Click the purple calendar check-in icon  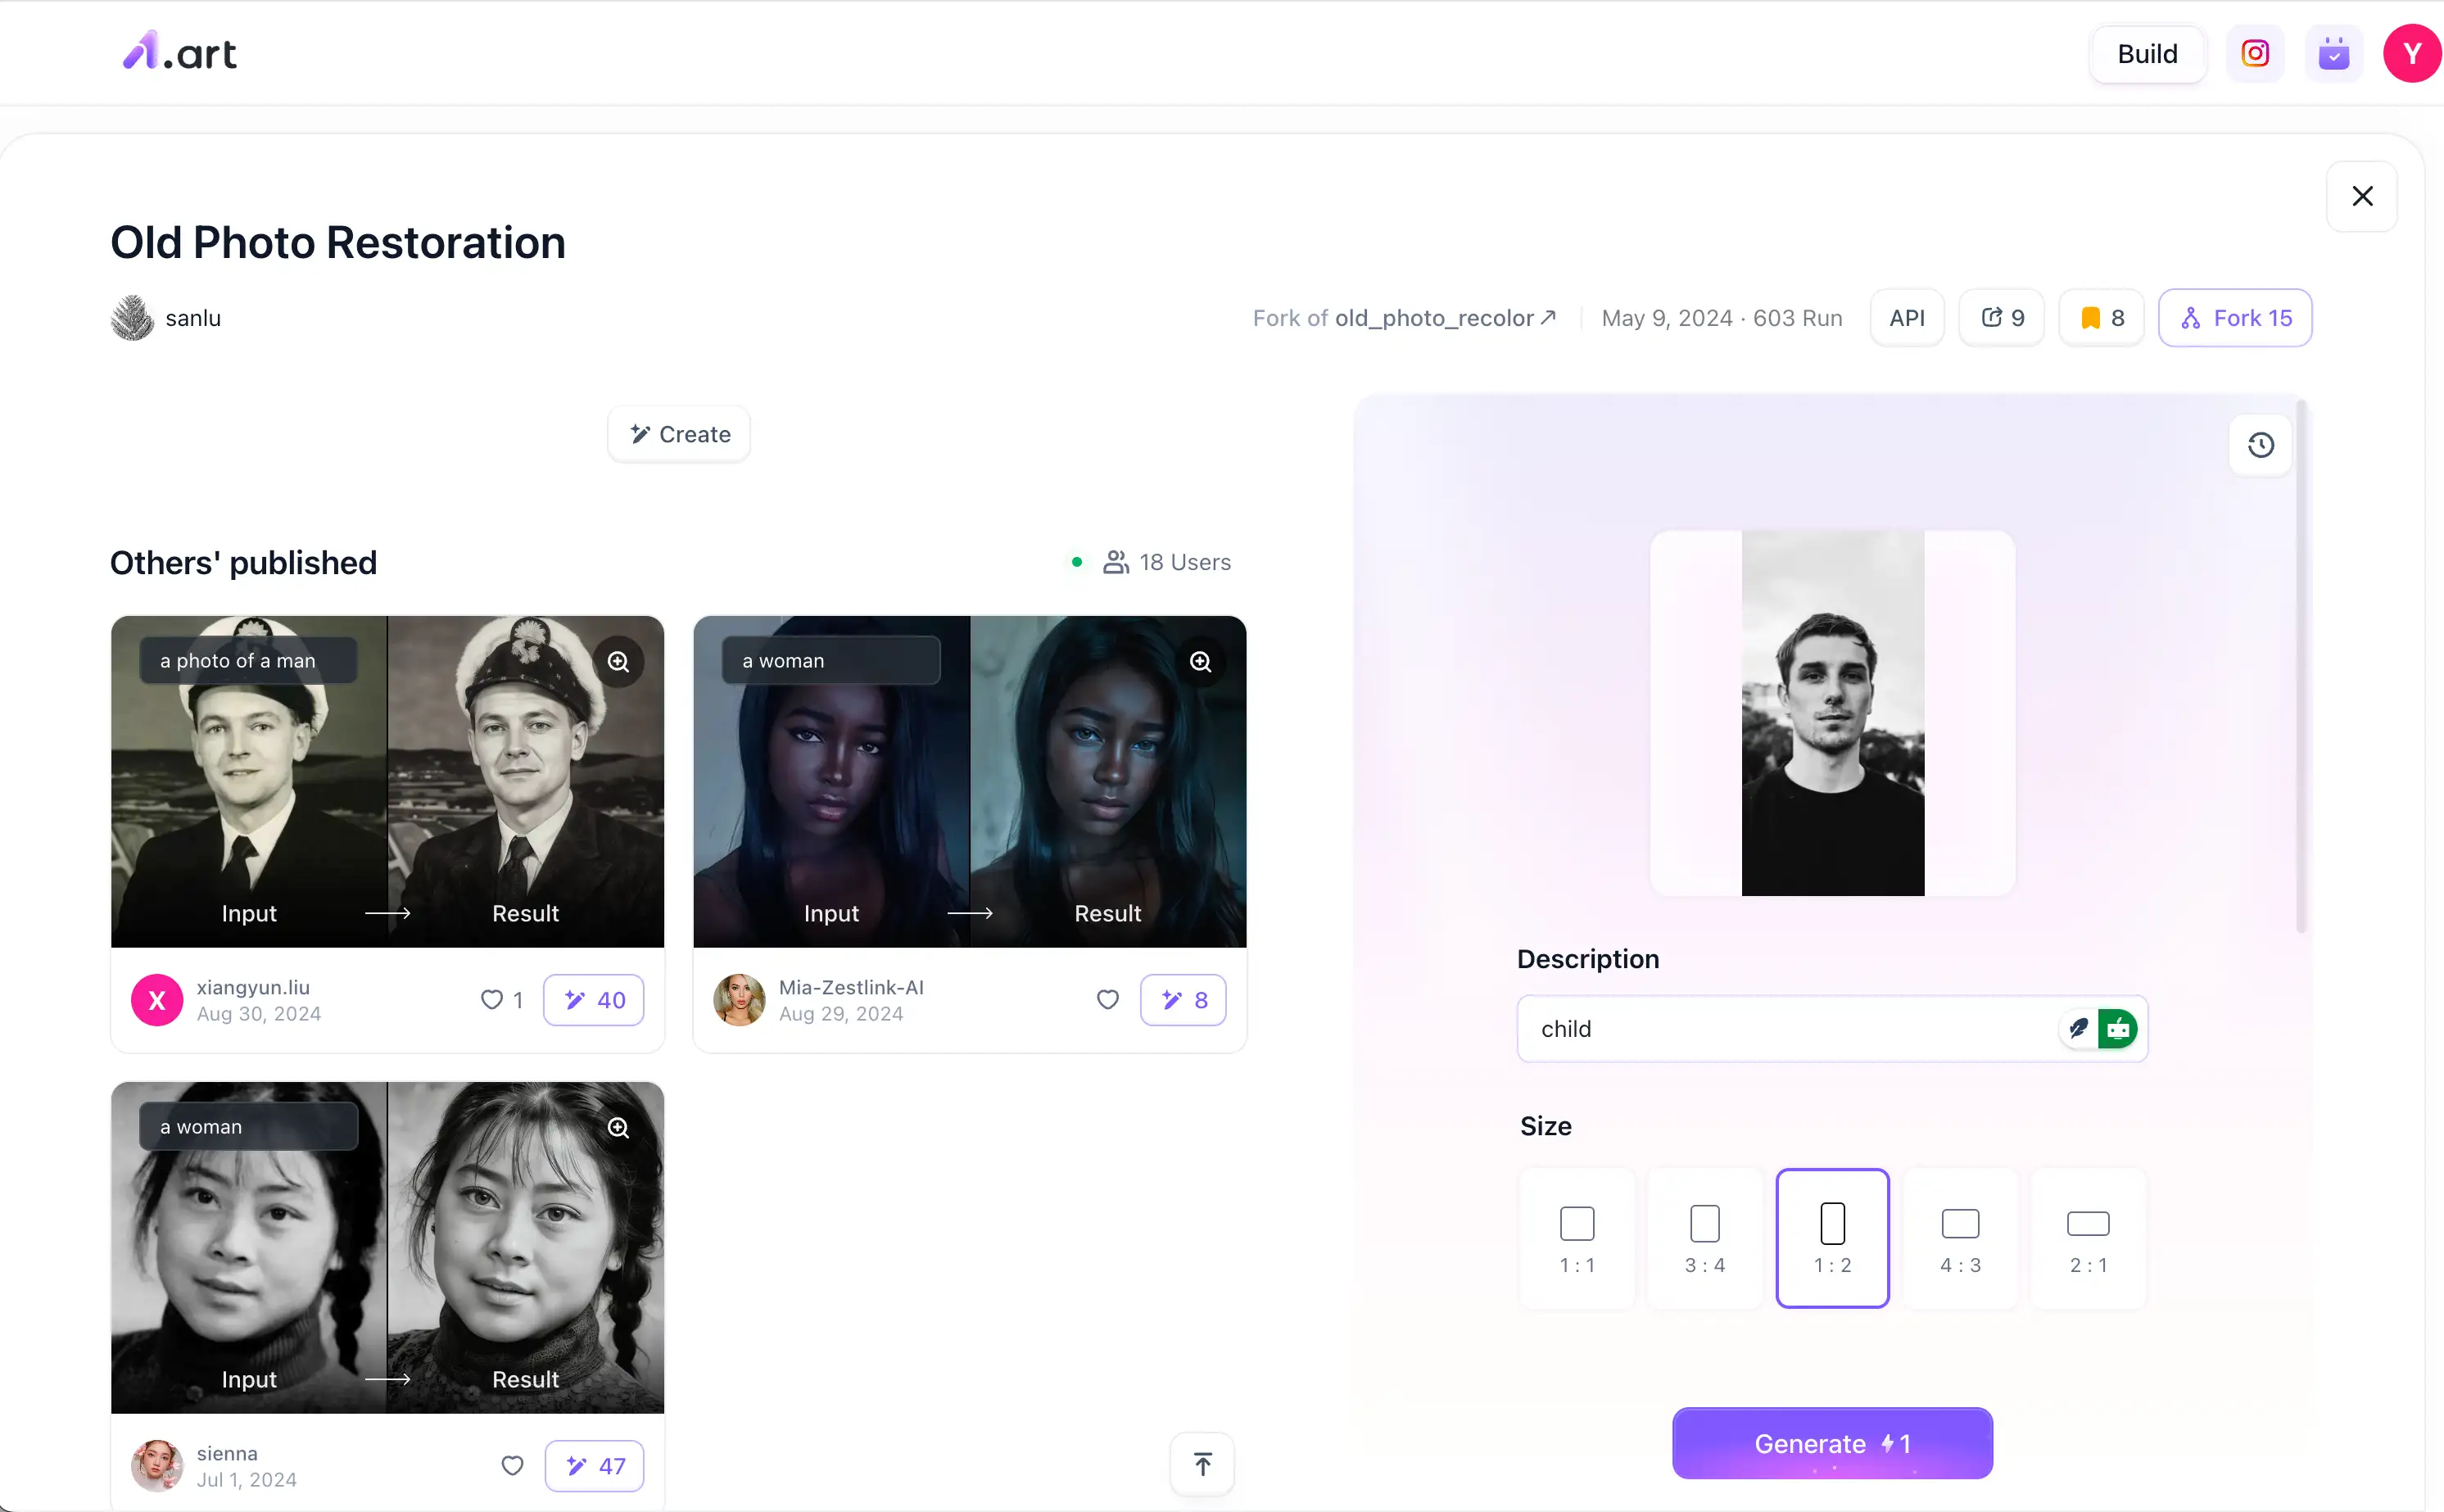2334,54
